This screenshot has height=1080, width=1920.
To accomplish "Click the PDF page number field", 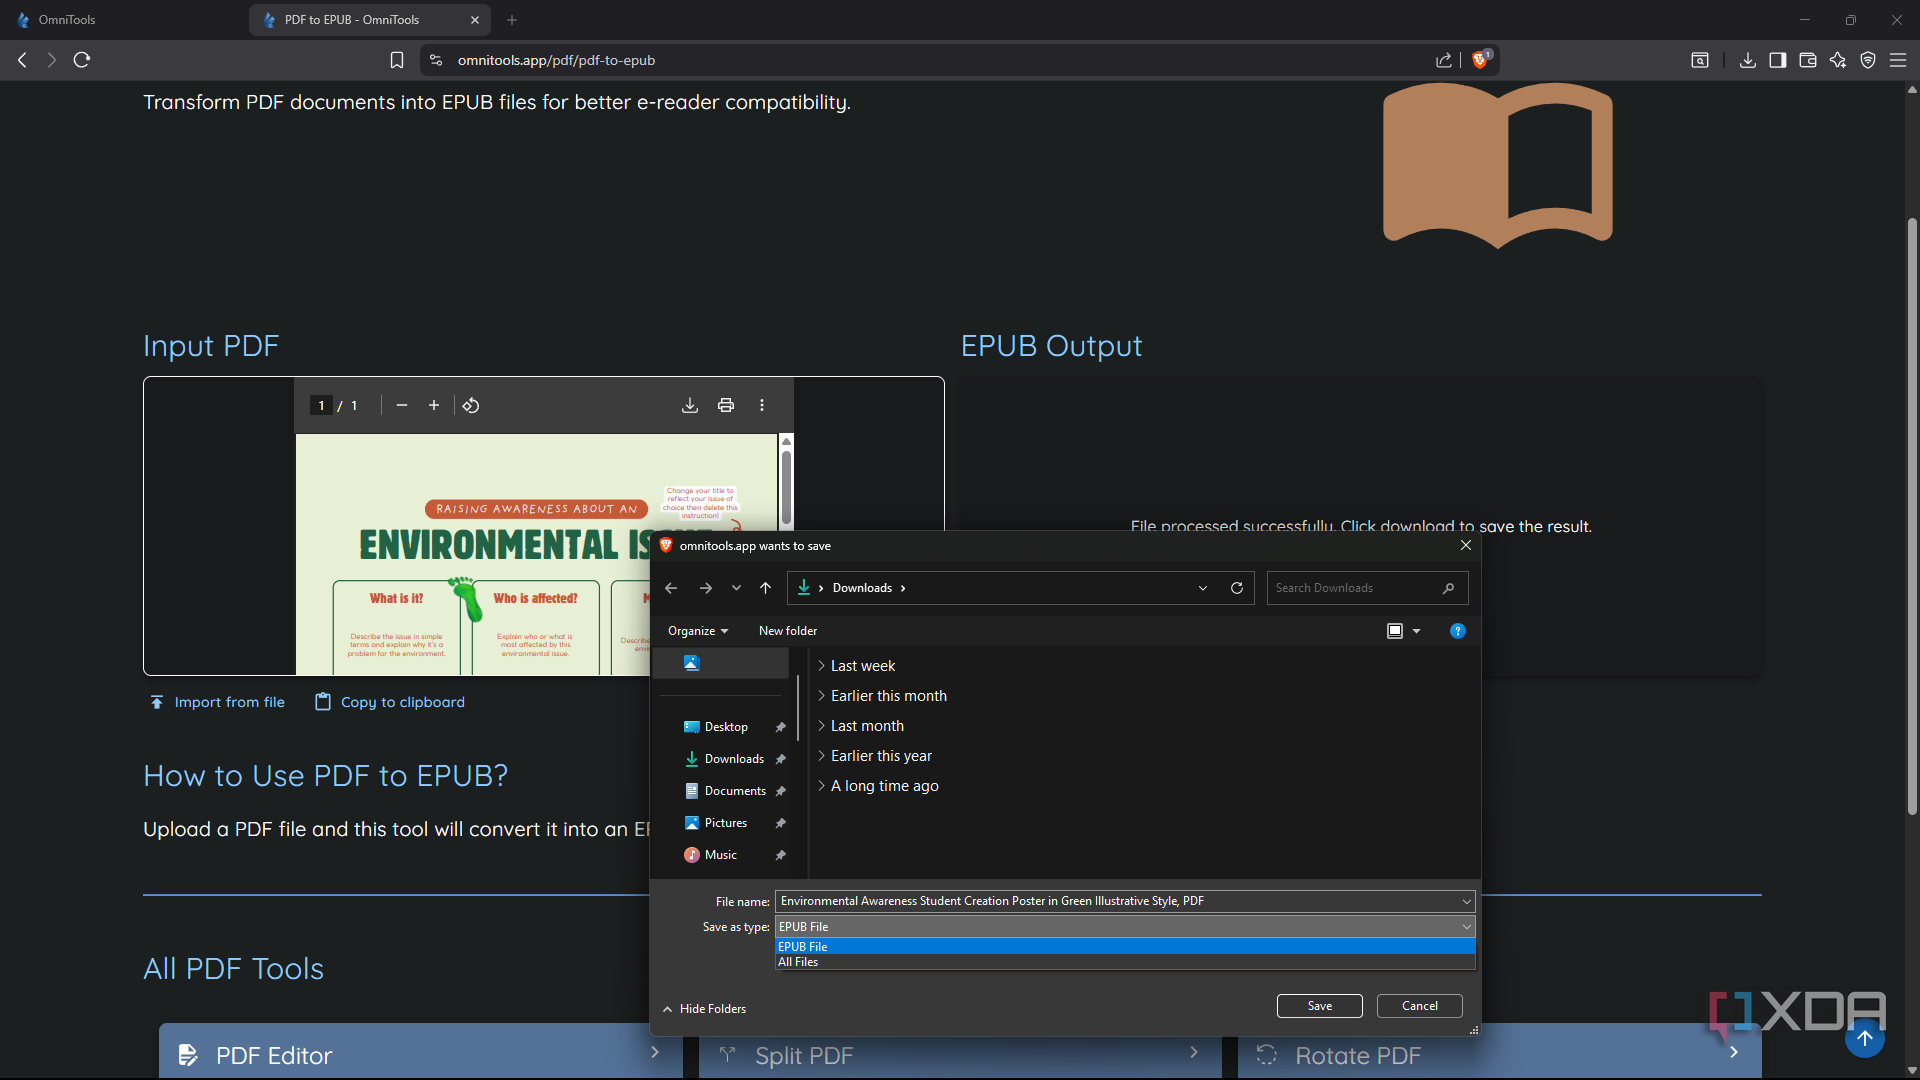I will click(321, 405).
